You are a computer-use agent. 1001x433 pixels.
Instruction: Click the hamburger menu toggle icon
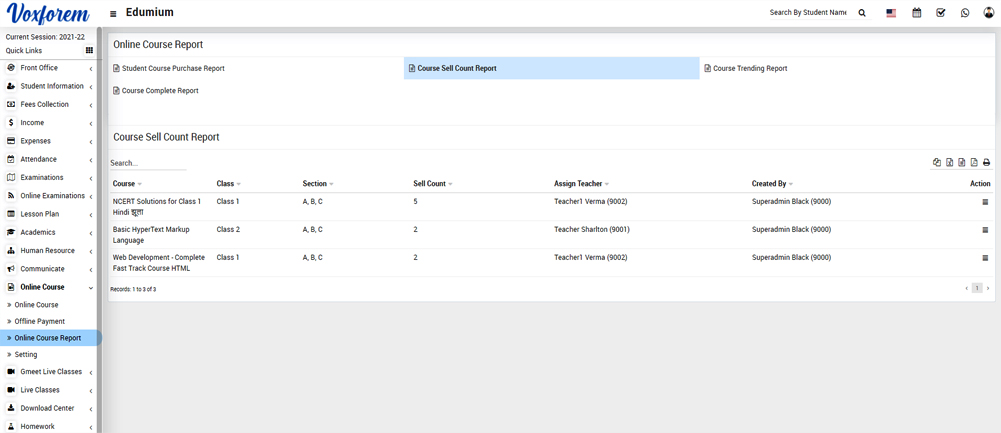(113, 14)
